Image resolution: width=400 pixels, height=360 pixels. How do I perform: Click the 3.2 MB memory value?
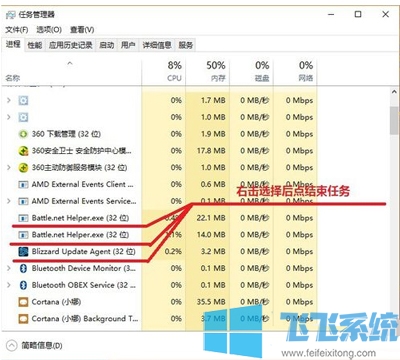tap(213, 251)
